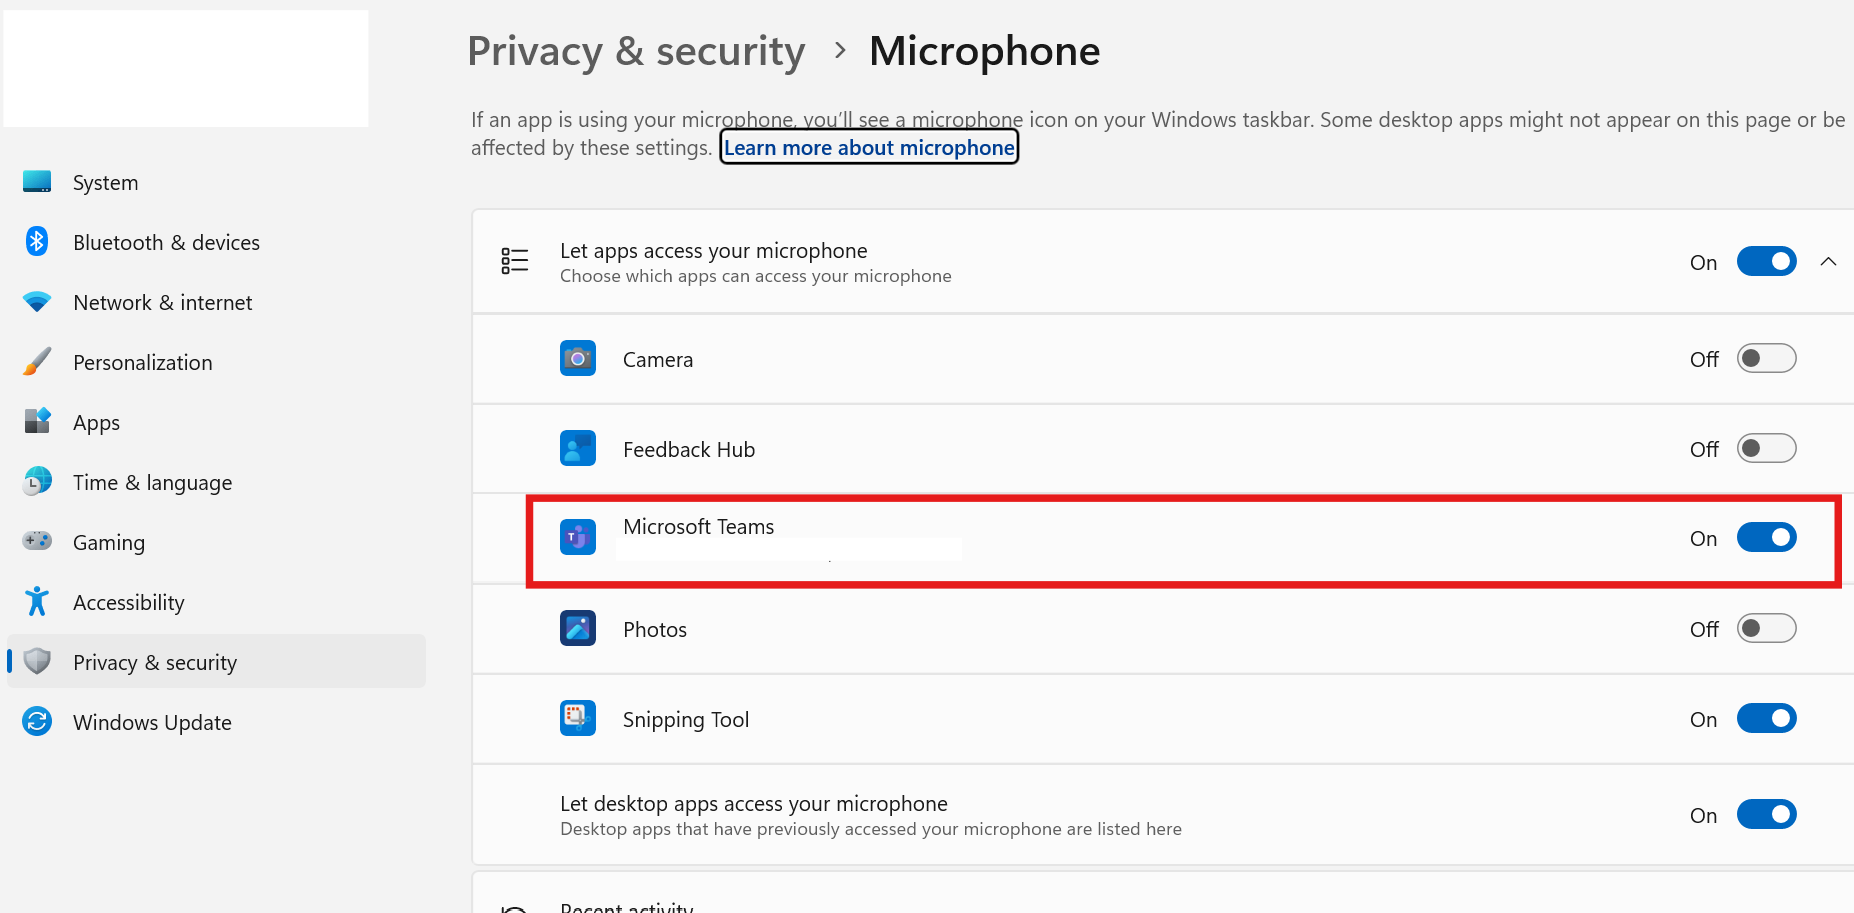Open Learn more about microphone link
This screenshot has width=1854, height=913.
pyautogui.click(x=869, y=148)
